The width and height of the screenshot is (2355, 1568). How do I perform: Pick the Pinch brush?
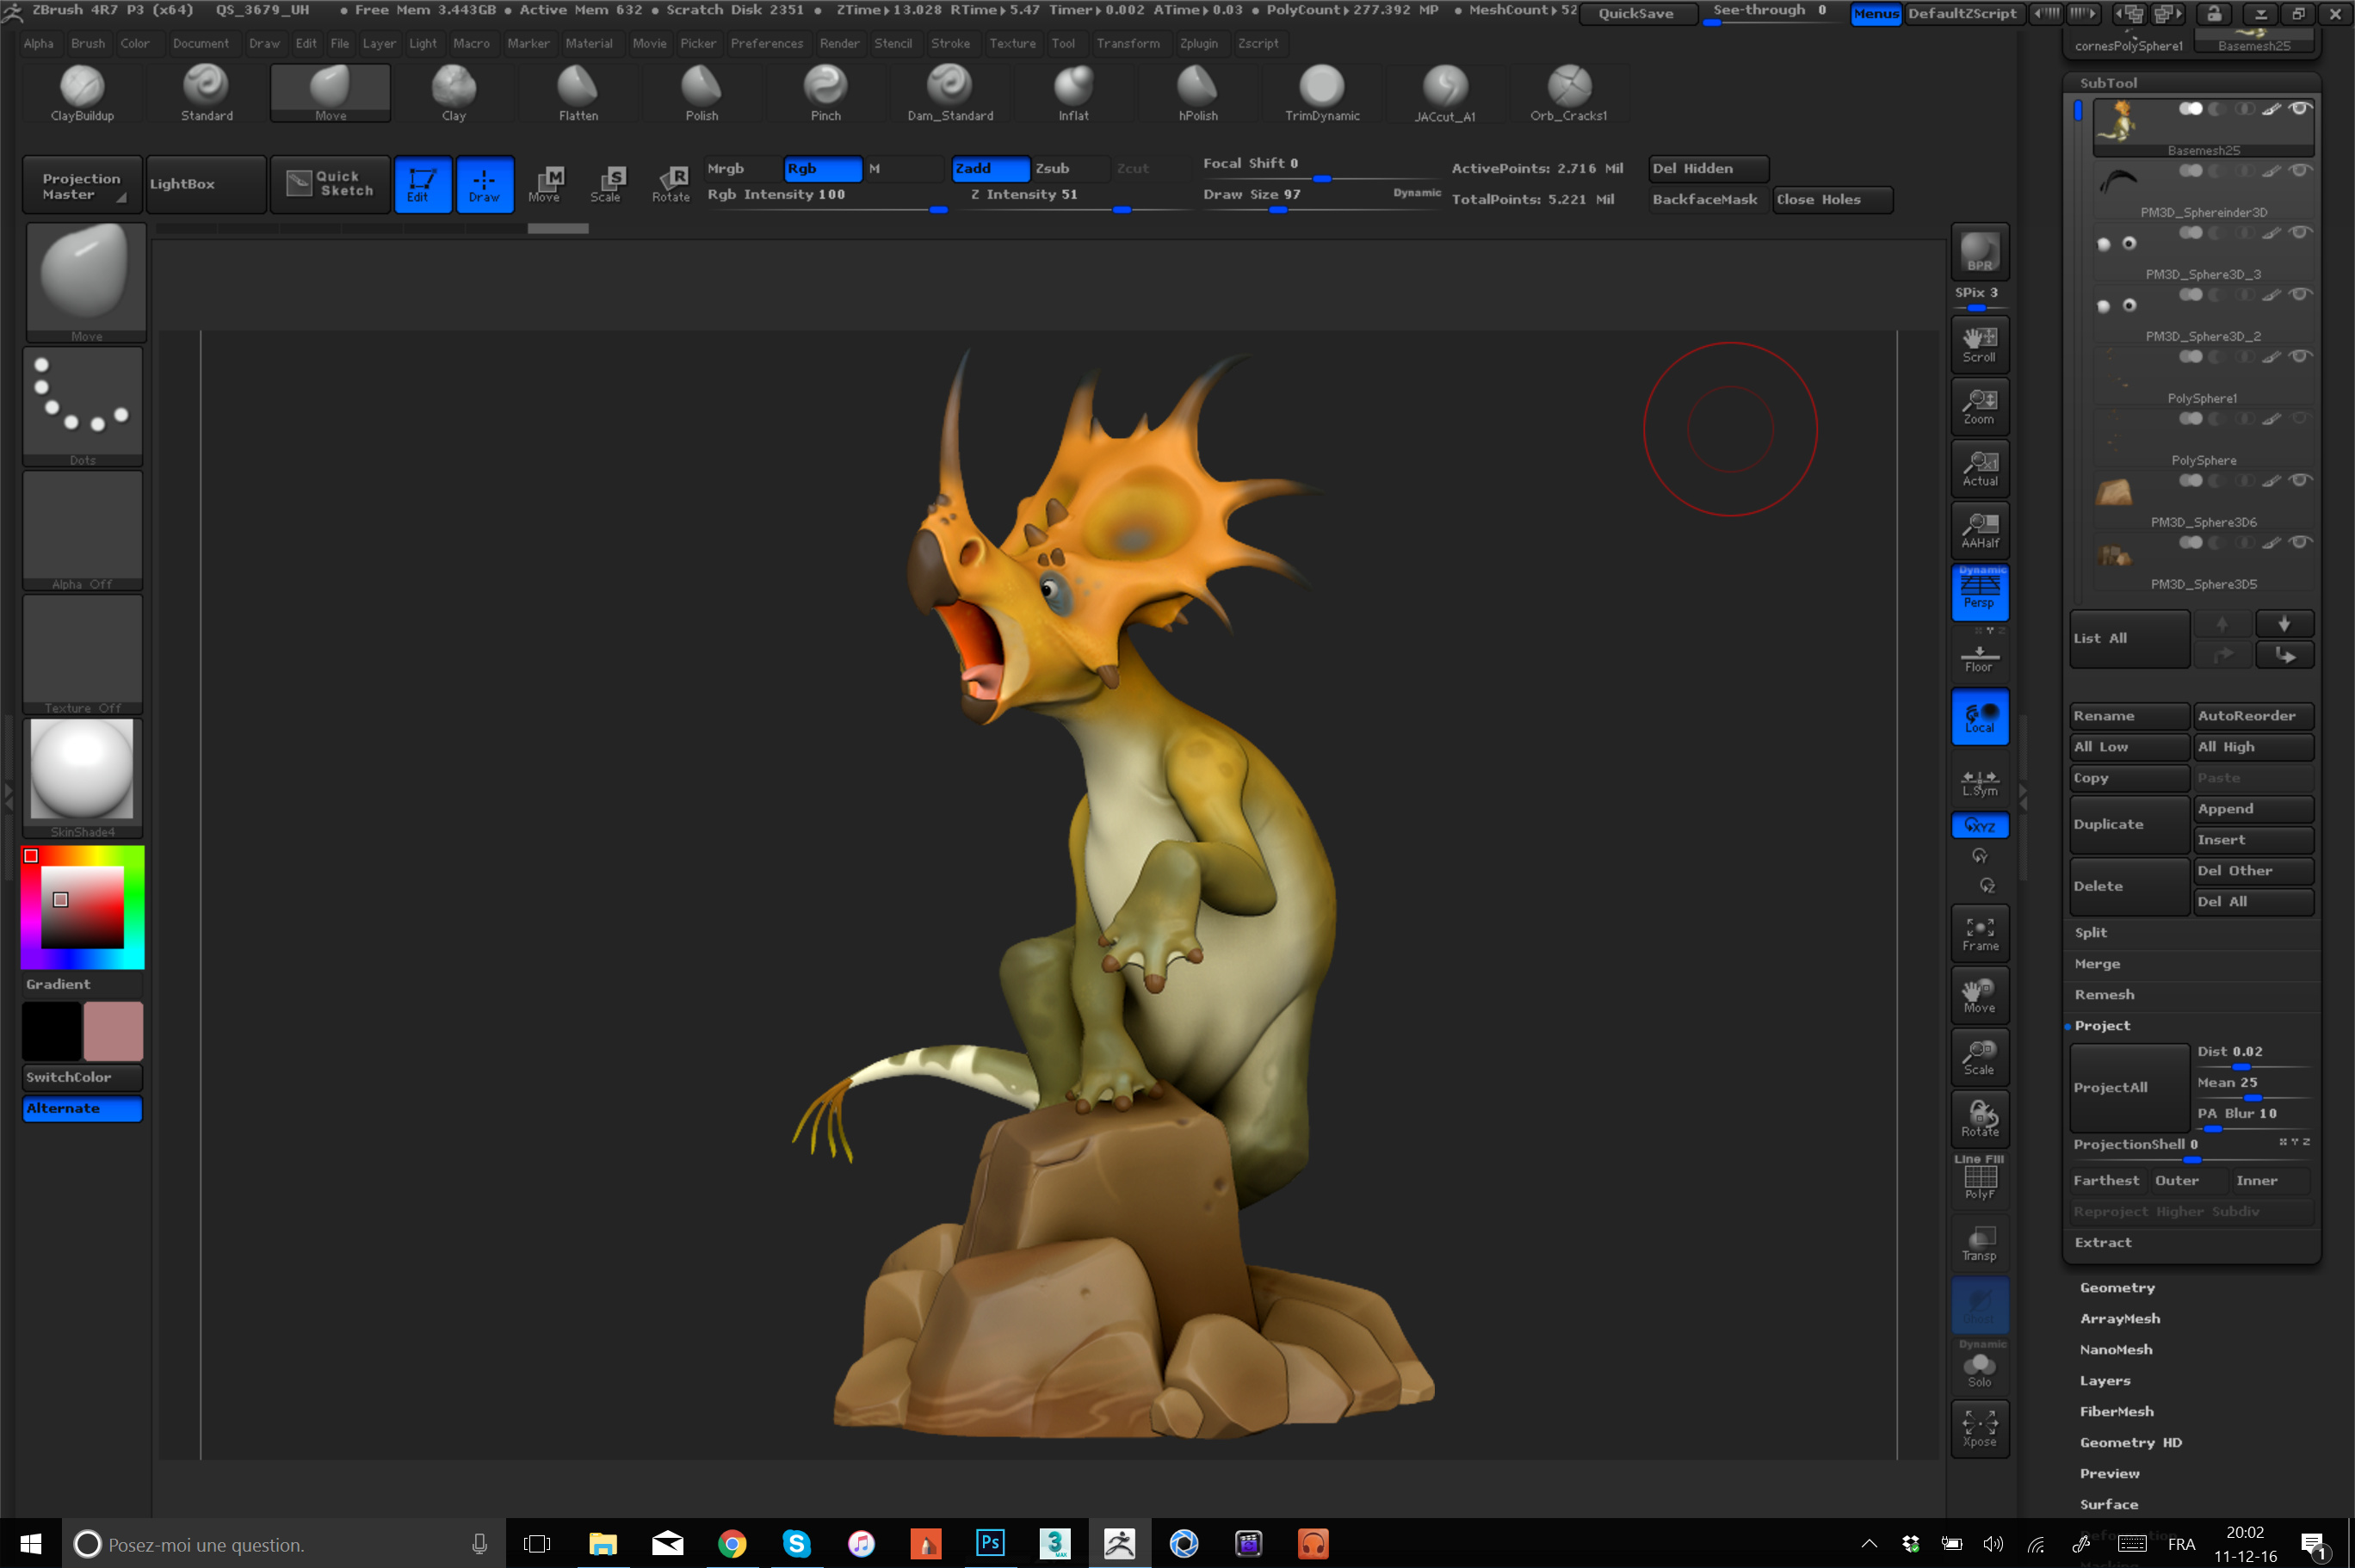(826, 93)
